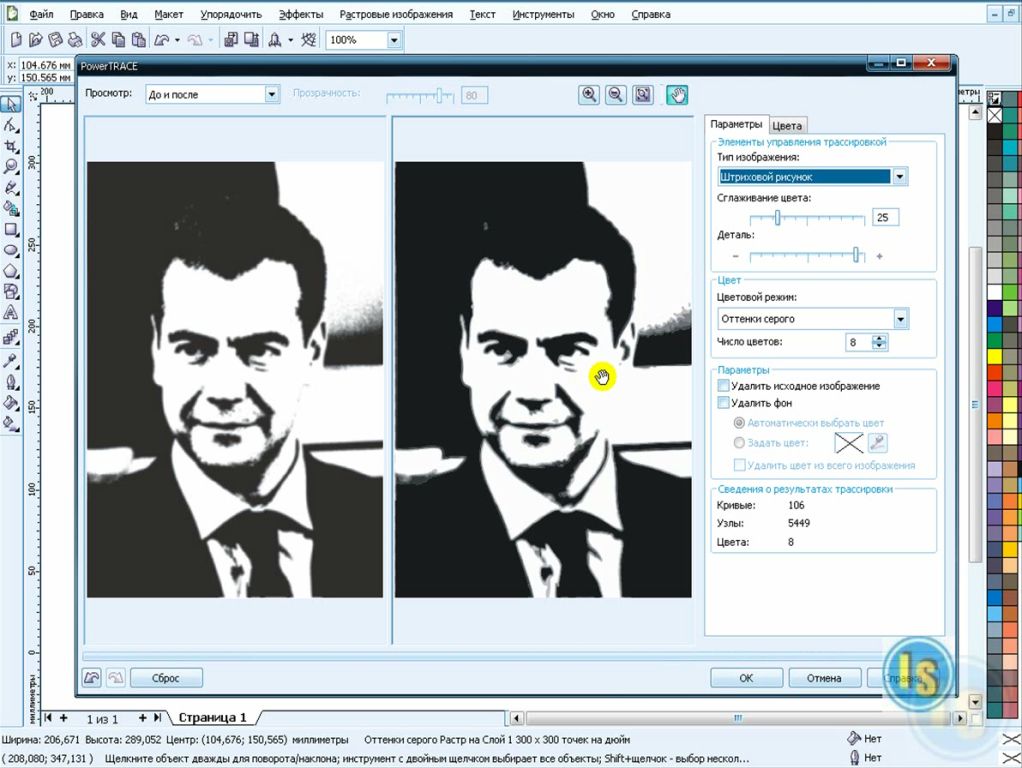Click the 'Сглаживание цвета' slider handle
The image size is (1022, 768).
tap(777, 218)
